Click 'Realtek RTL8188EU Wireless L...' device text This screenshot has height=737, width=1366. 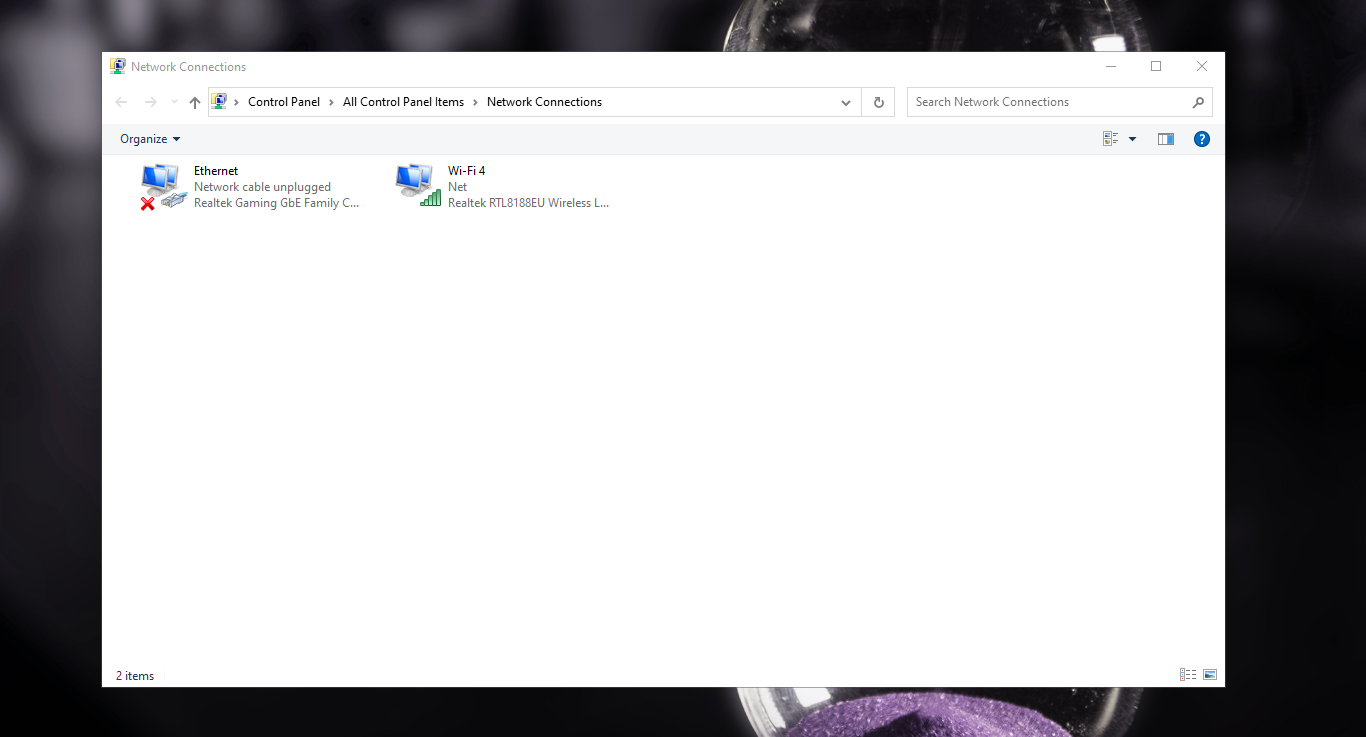click(x=528, y=203)
